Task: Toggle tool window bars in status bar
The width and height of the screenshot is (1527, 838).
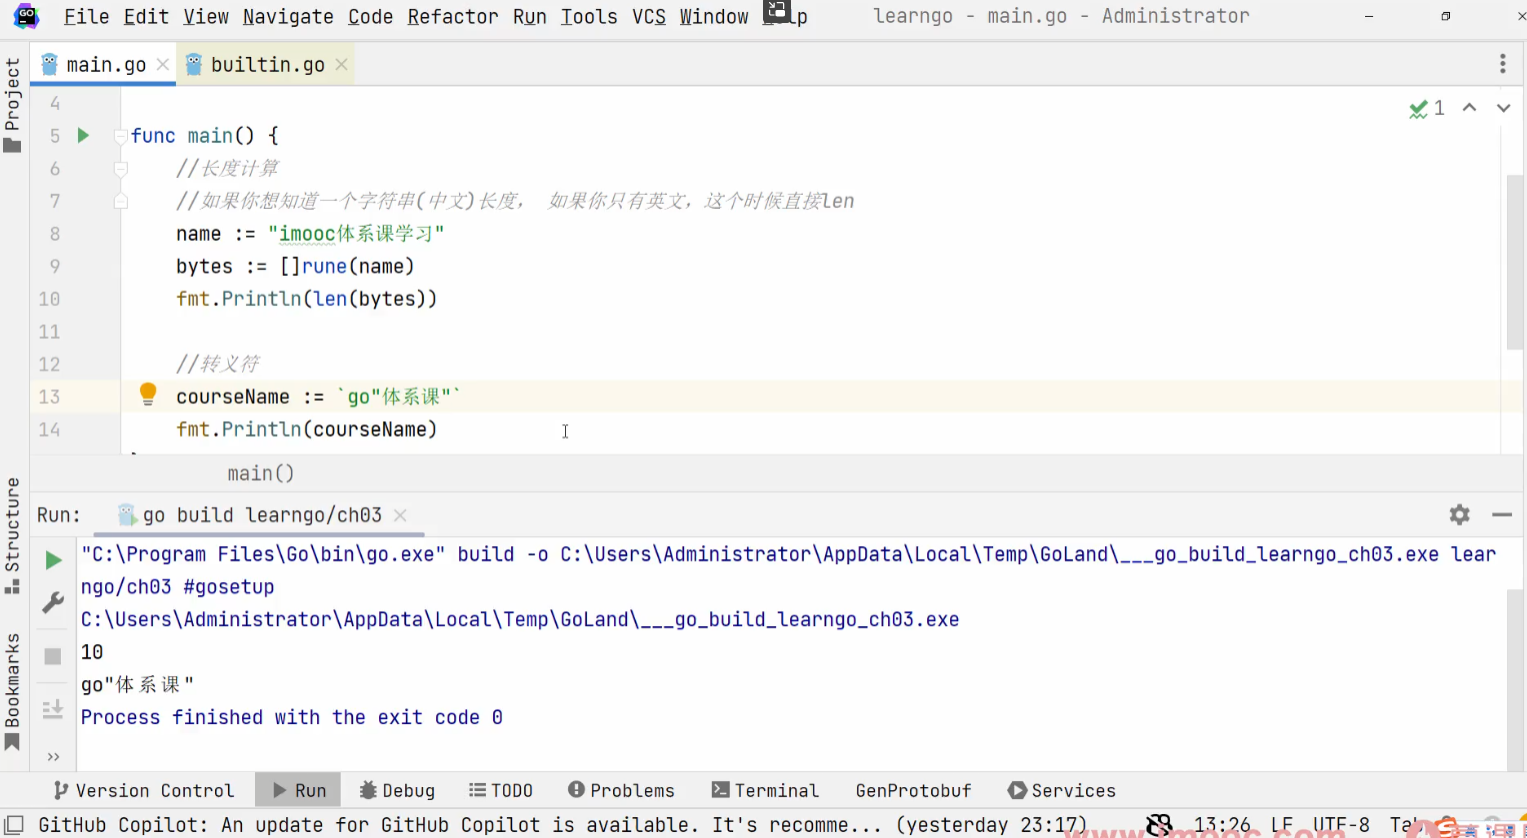Action: 14,825
